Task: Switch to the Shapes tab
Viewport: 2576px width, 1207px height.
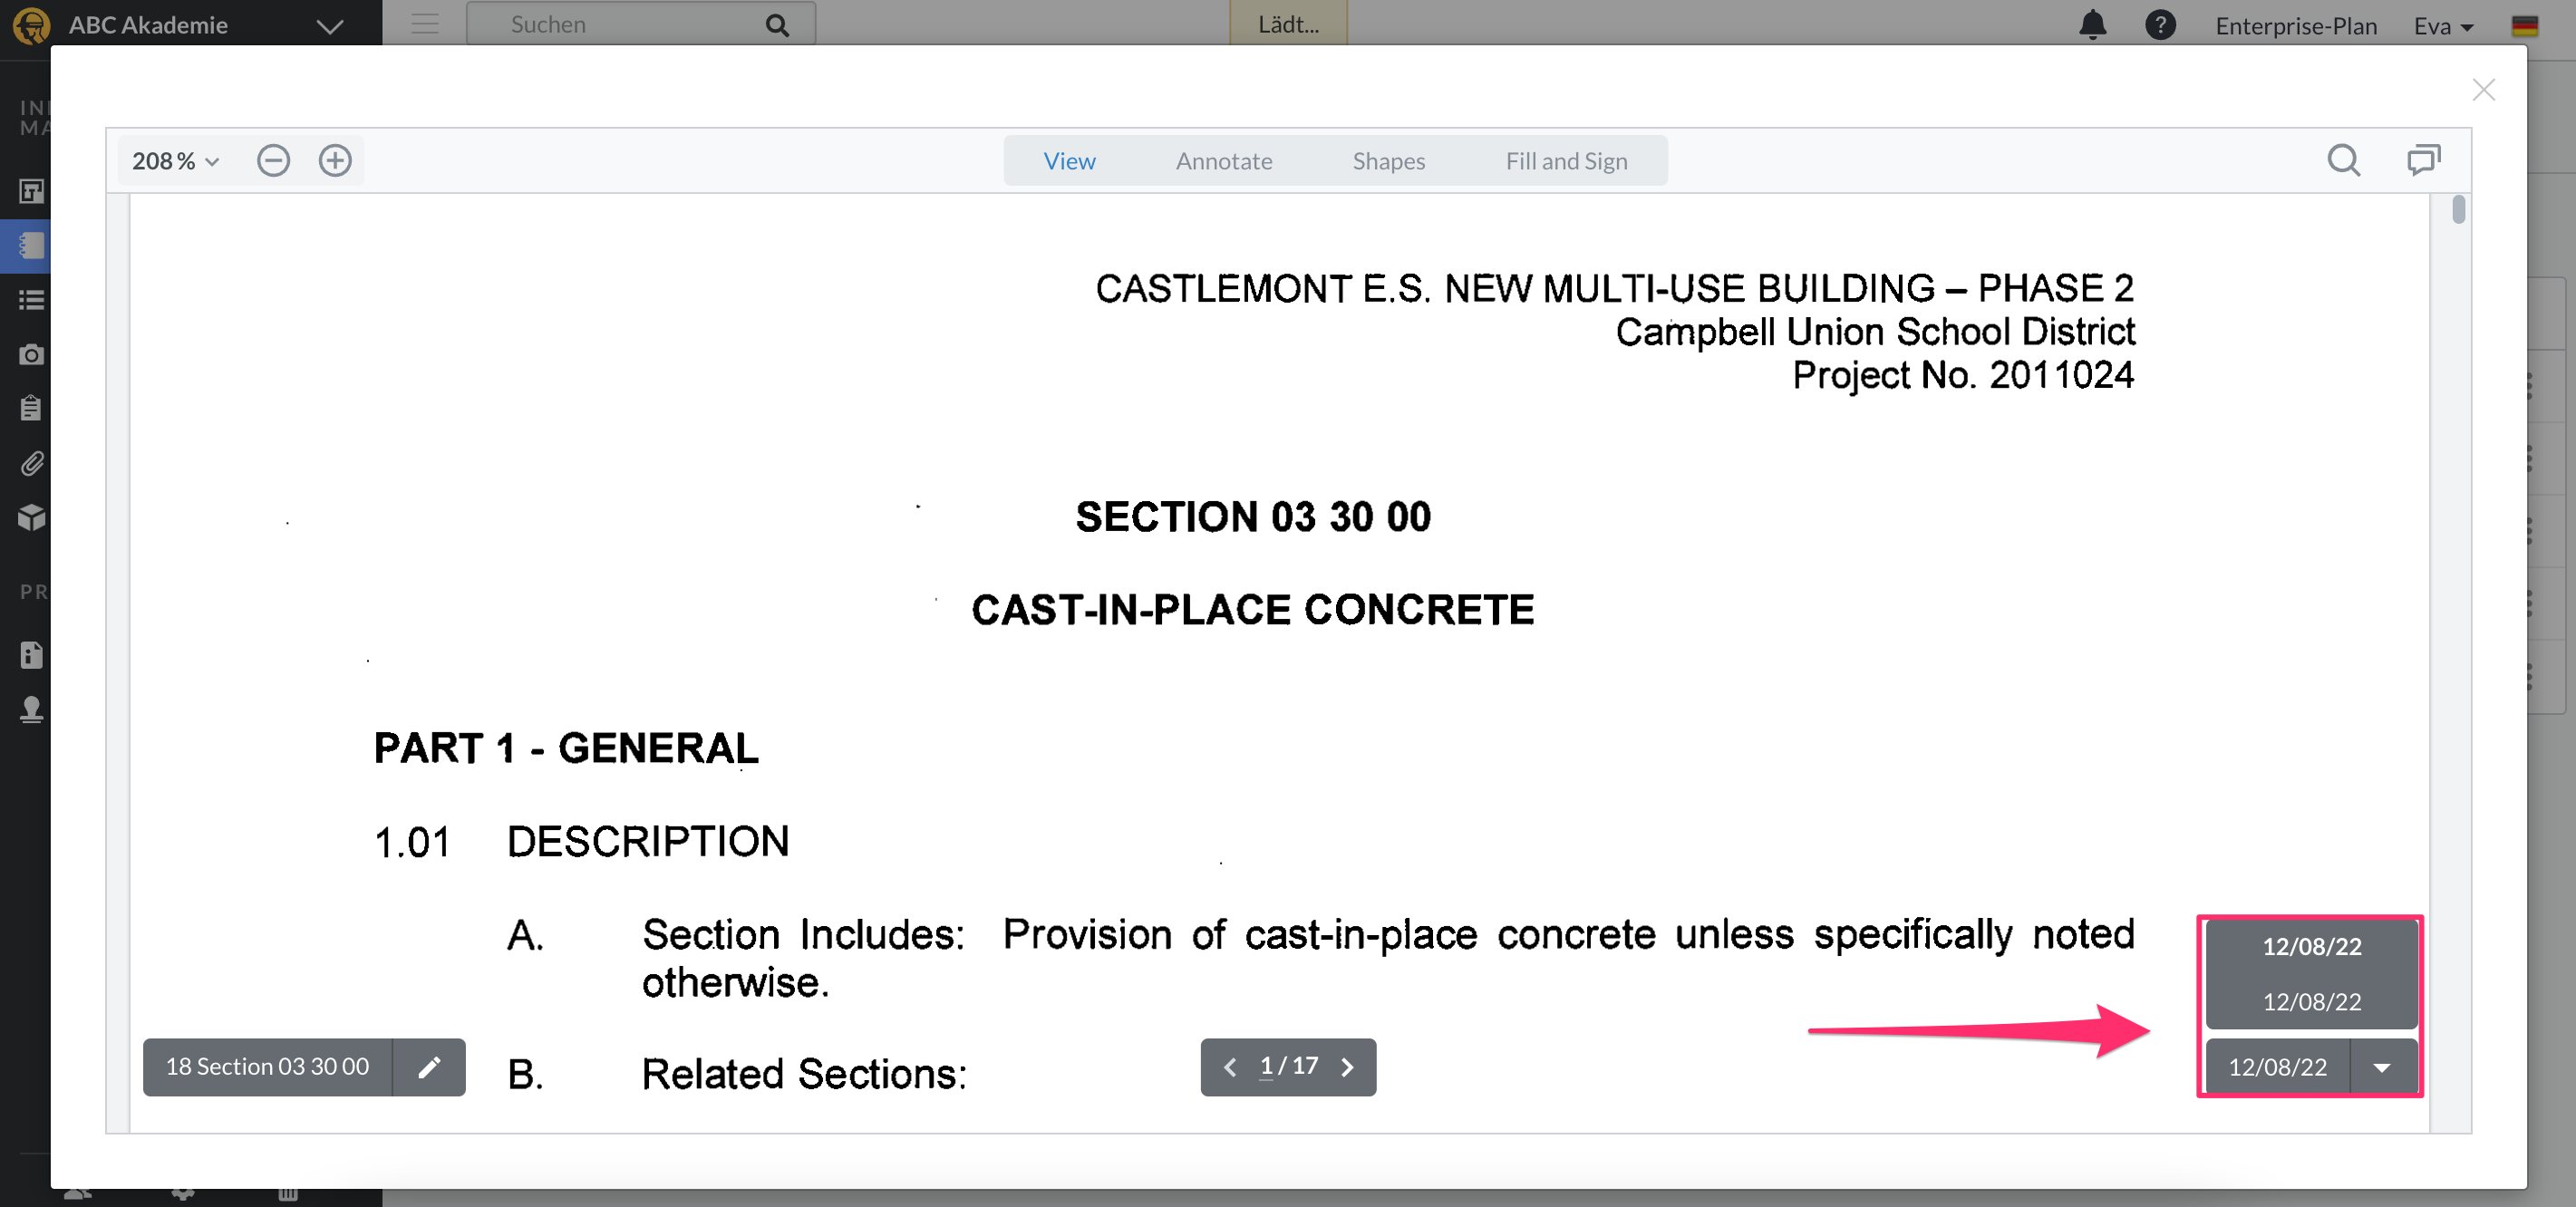Action: tap(1388, 161)
